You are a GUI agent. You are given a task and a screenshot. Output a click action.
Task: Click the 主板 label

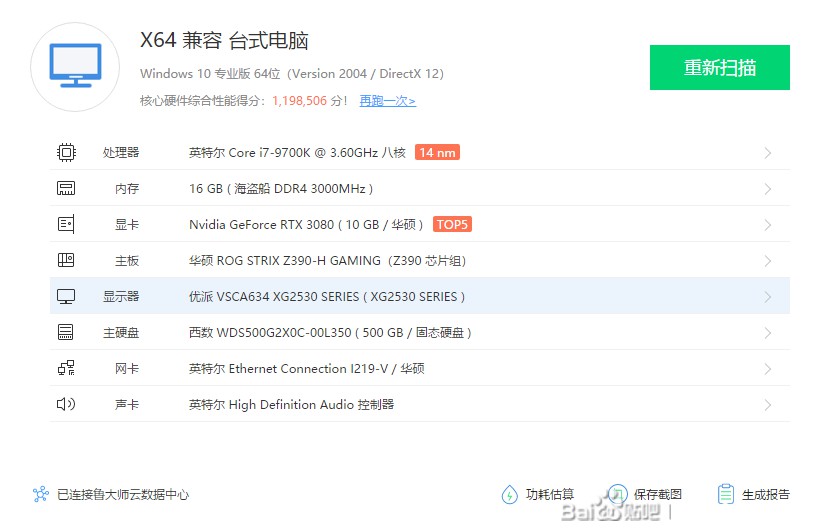tap(127, 261)
